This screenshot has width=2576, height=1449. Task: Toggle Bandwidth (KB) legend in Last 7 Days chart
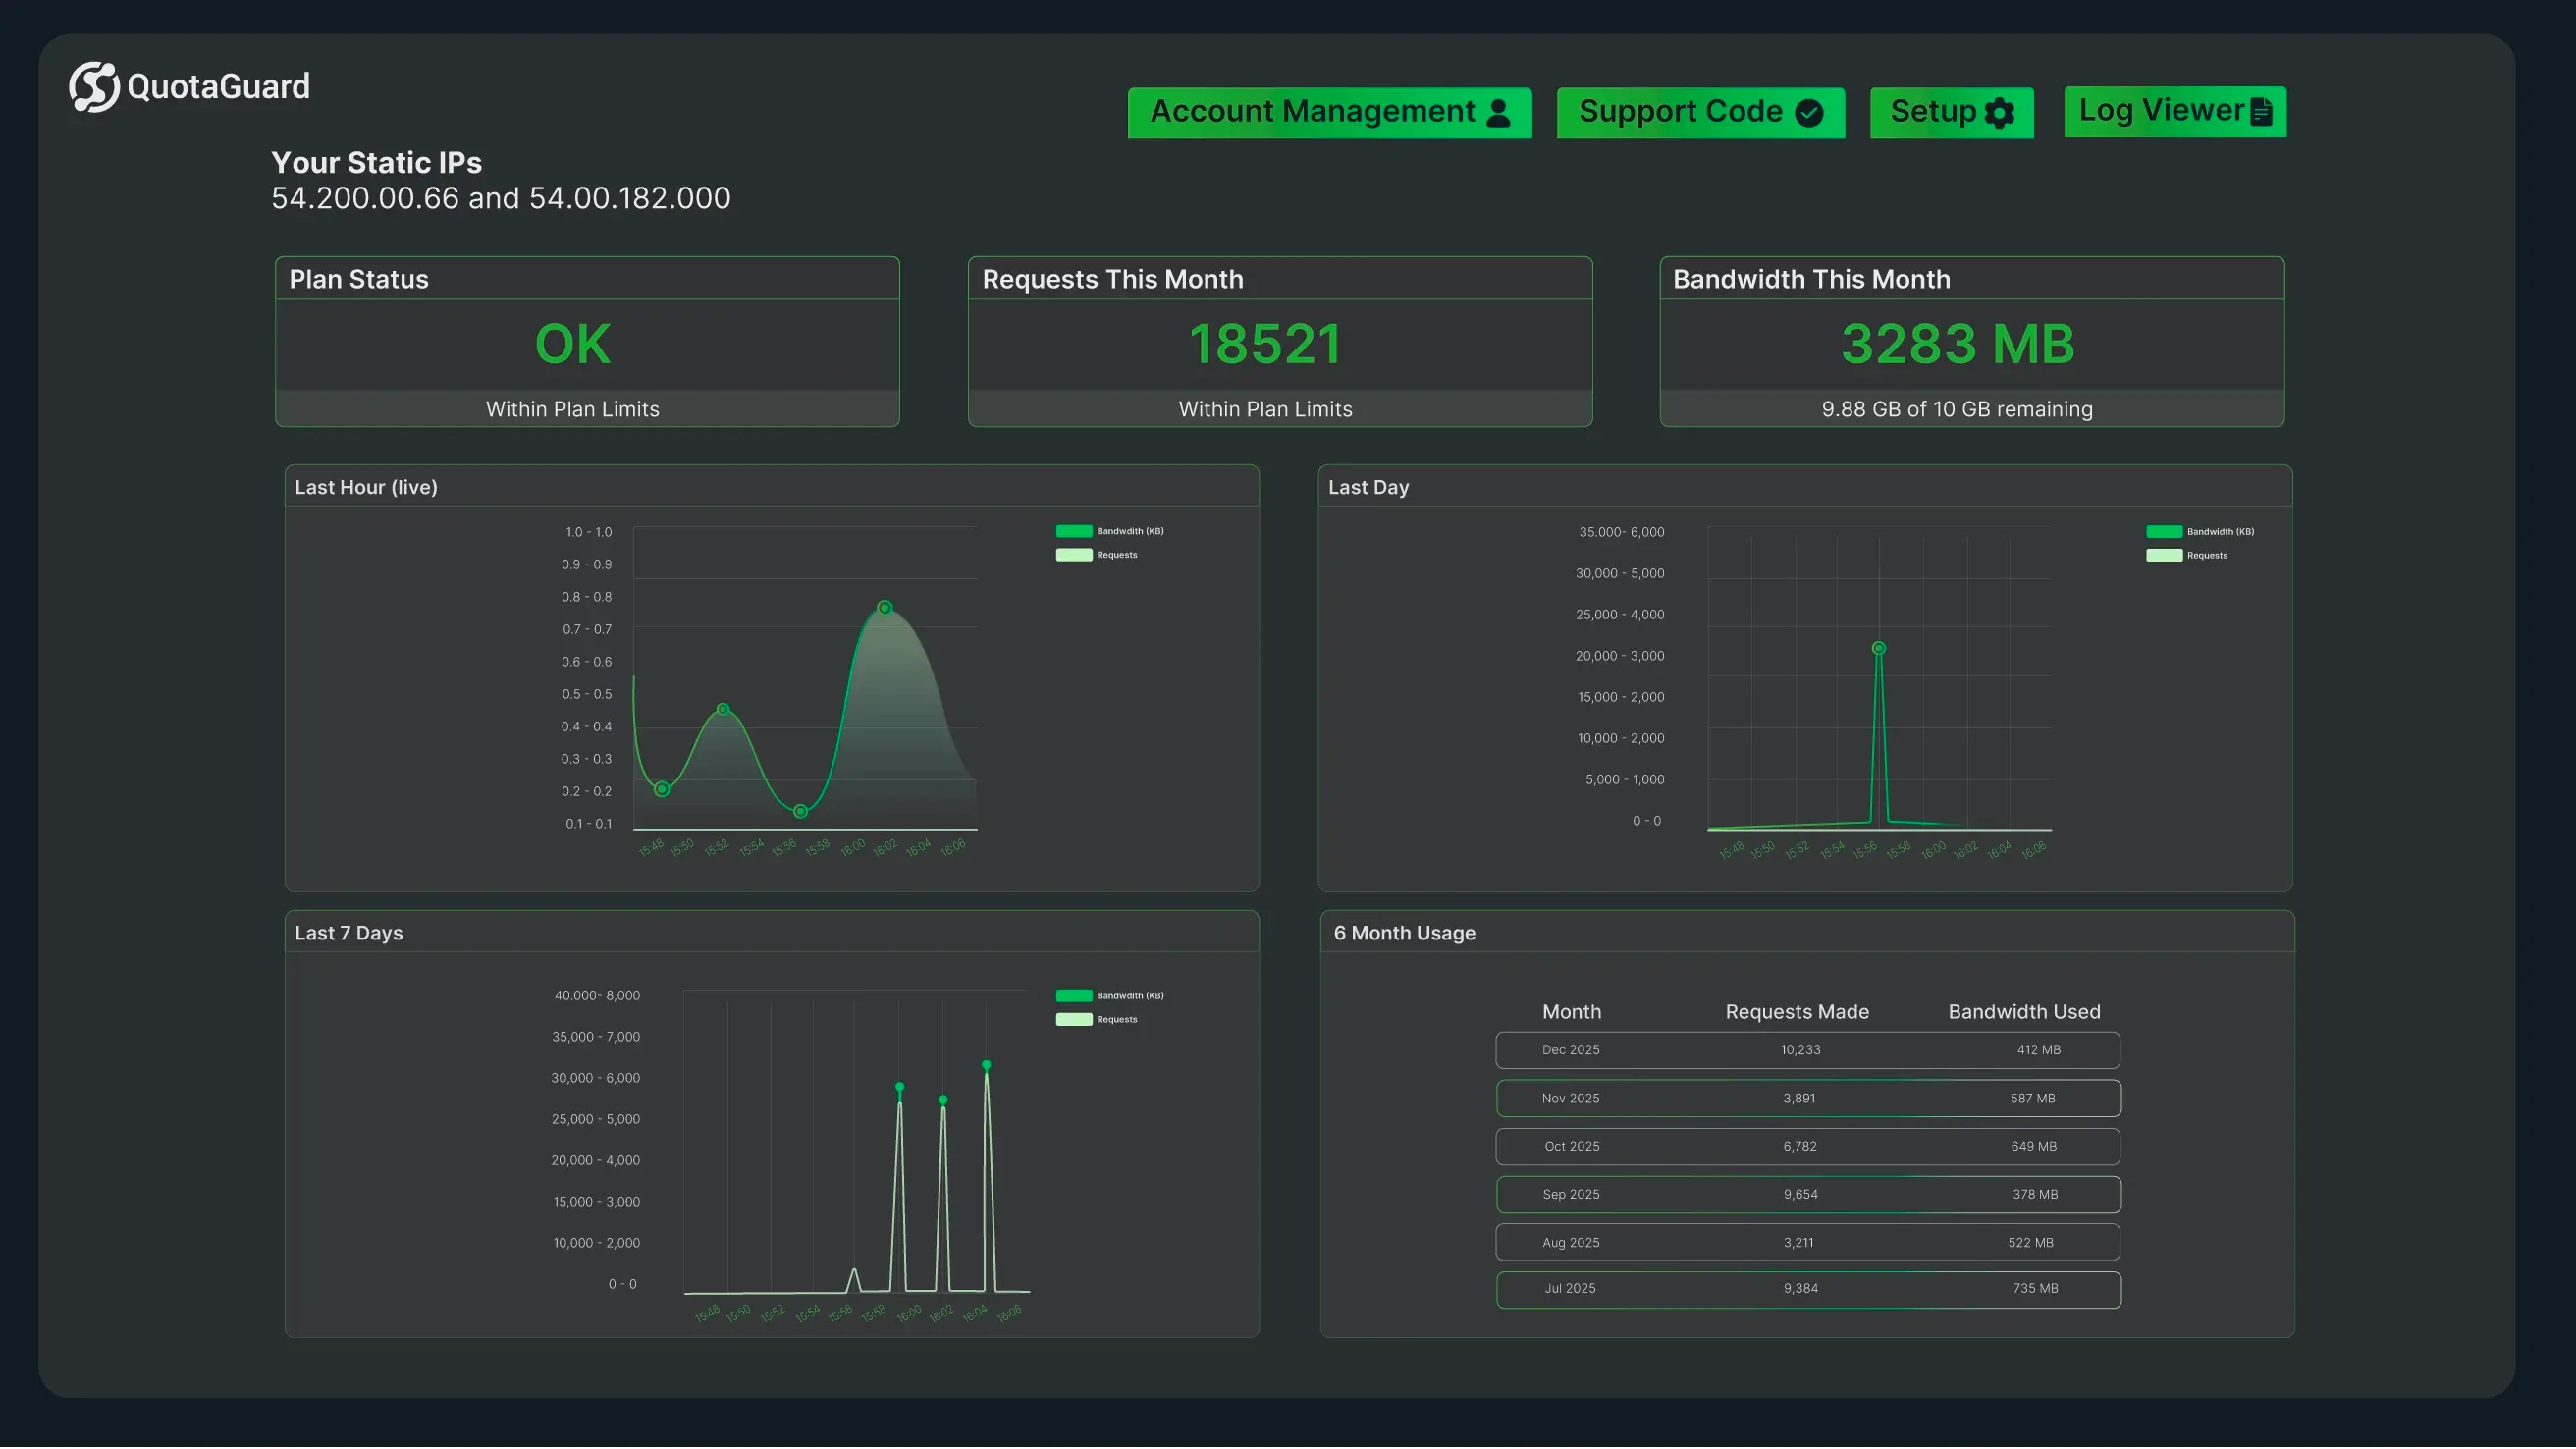[1075, 995]
